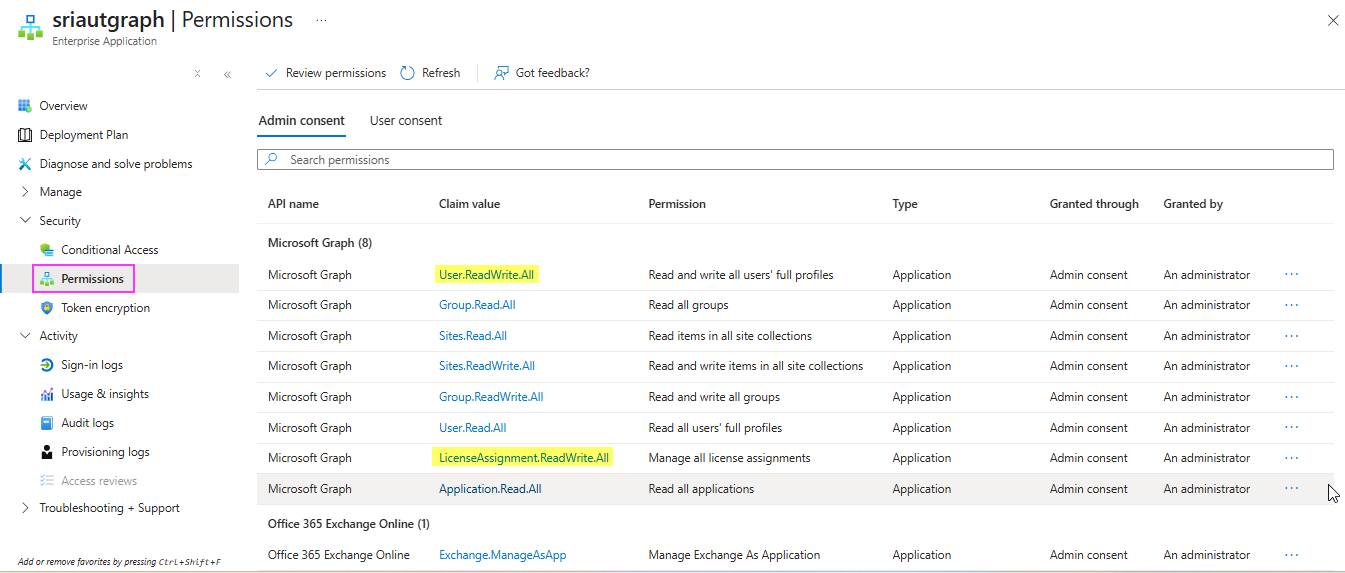1345x573 pixels.
Task: Expand the Manage section chevron
Action: [25, 192]
